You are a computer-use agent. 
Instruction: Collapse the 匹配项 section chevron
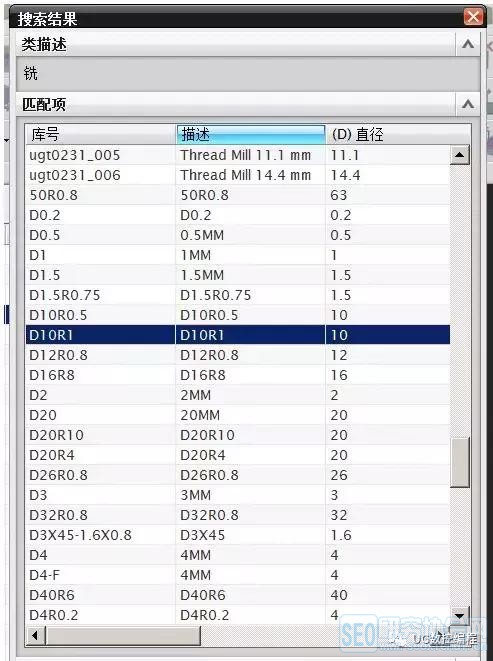click(x=468, y=104)
